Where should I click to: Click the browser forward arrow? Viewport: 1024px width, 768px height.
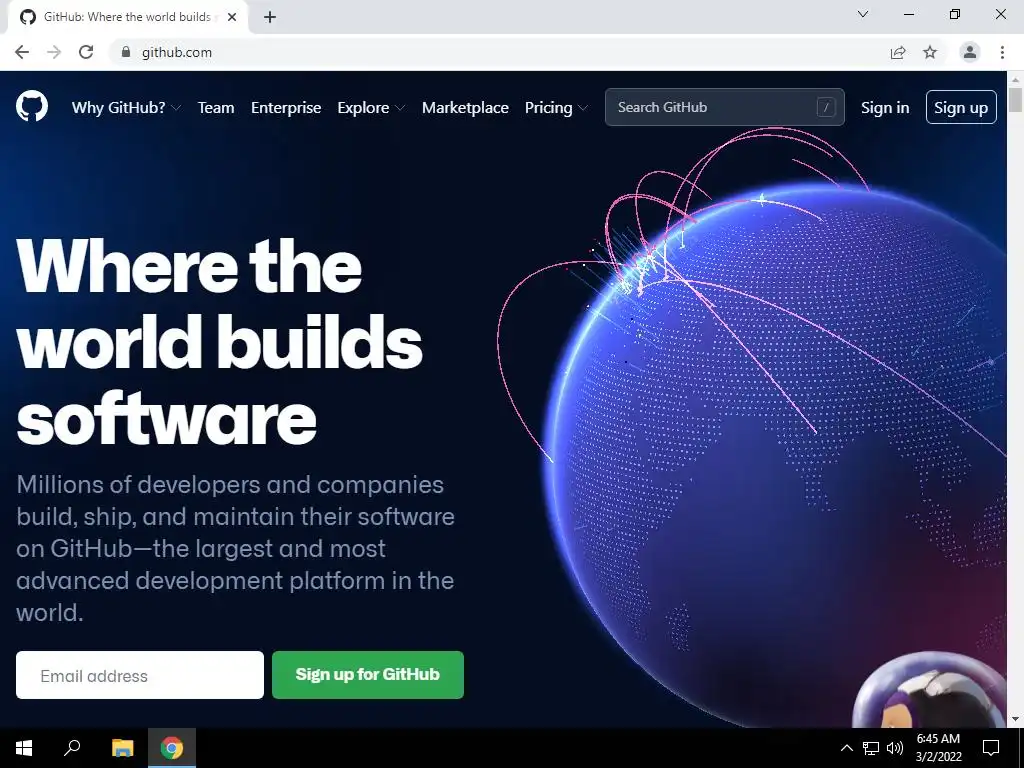54,52
